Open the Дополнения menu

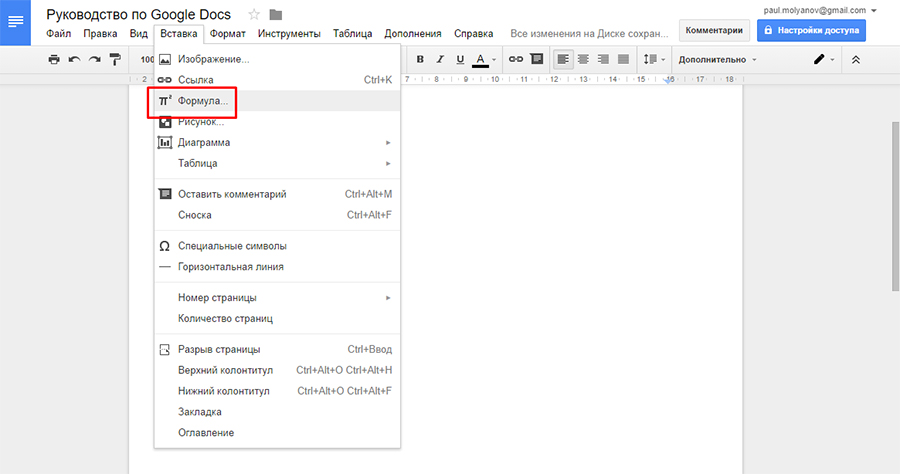tap(413, 34)
